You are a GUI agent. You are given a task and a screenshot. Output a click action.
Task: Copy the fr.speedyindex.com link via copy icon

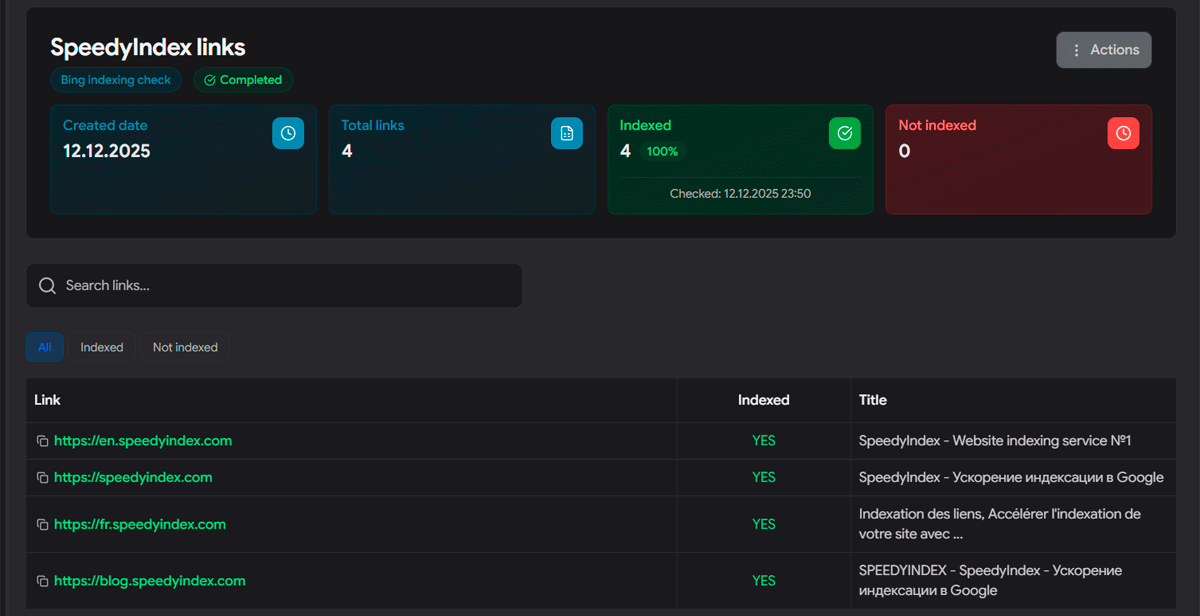point(42,525)
